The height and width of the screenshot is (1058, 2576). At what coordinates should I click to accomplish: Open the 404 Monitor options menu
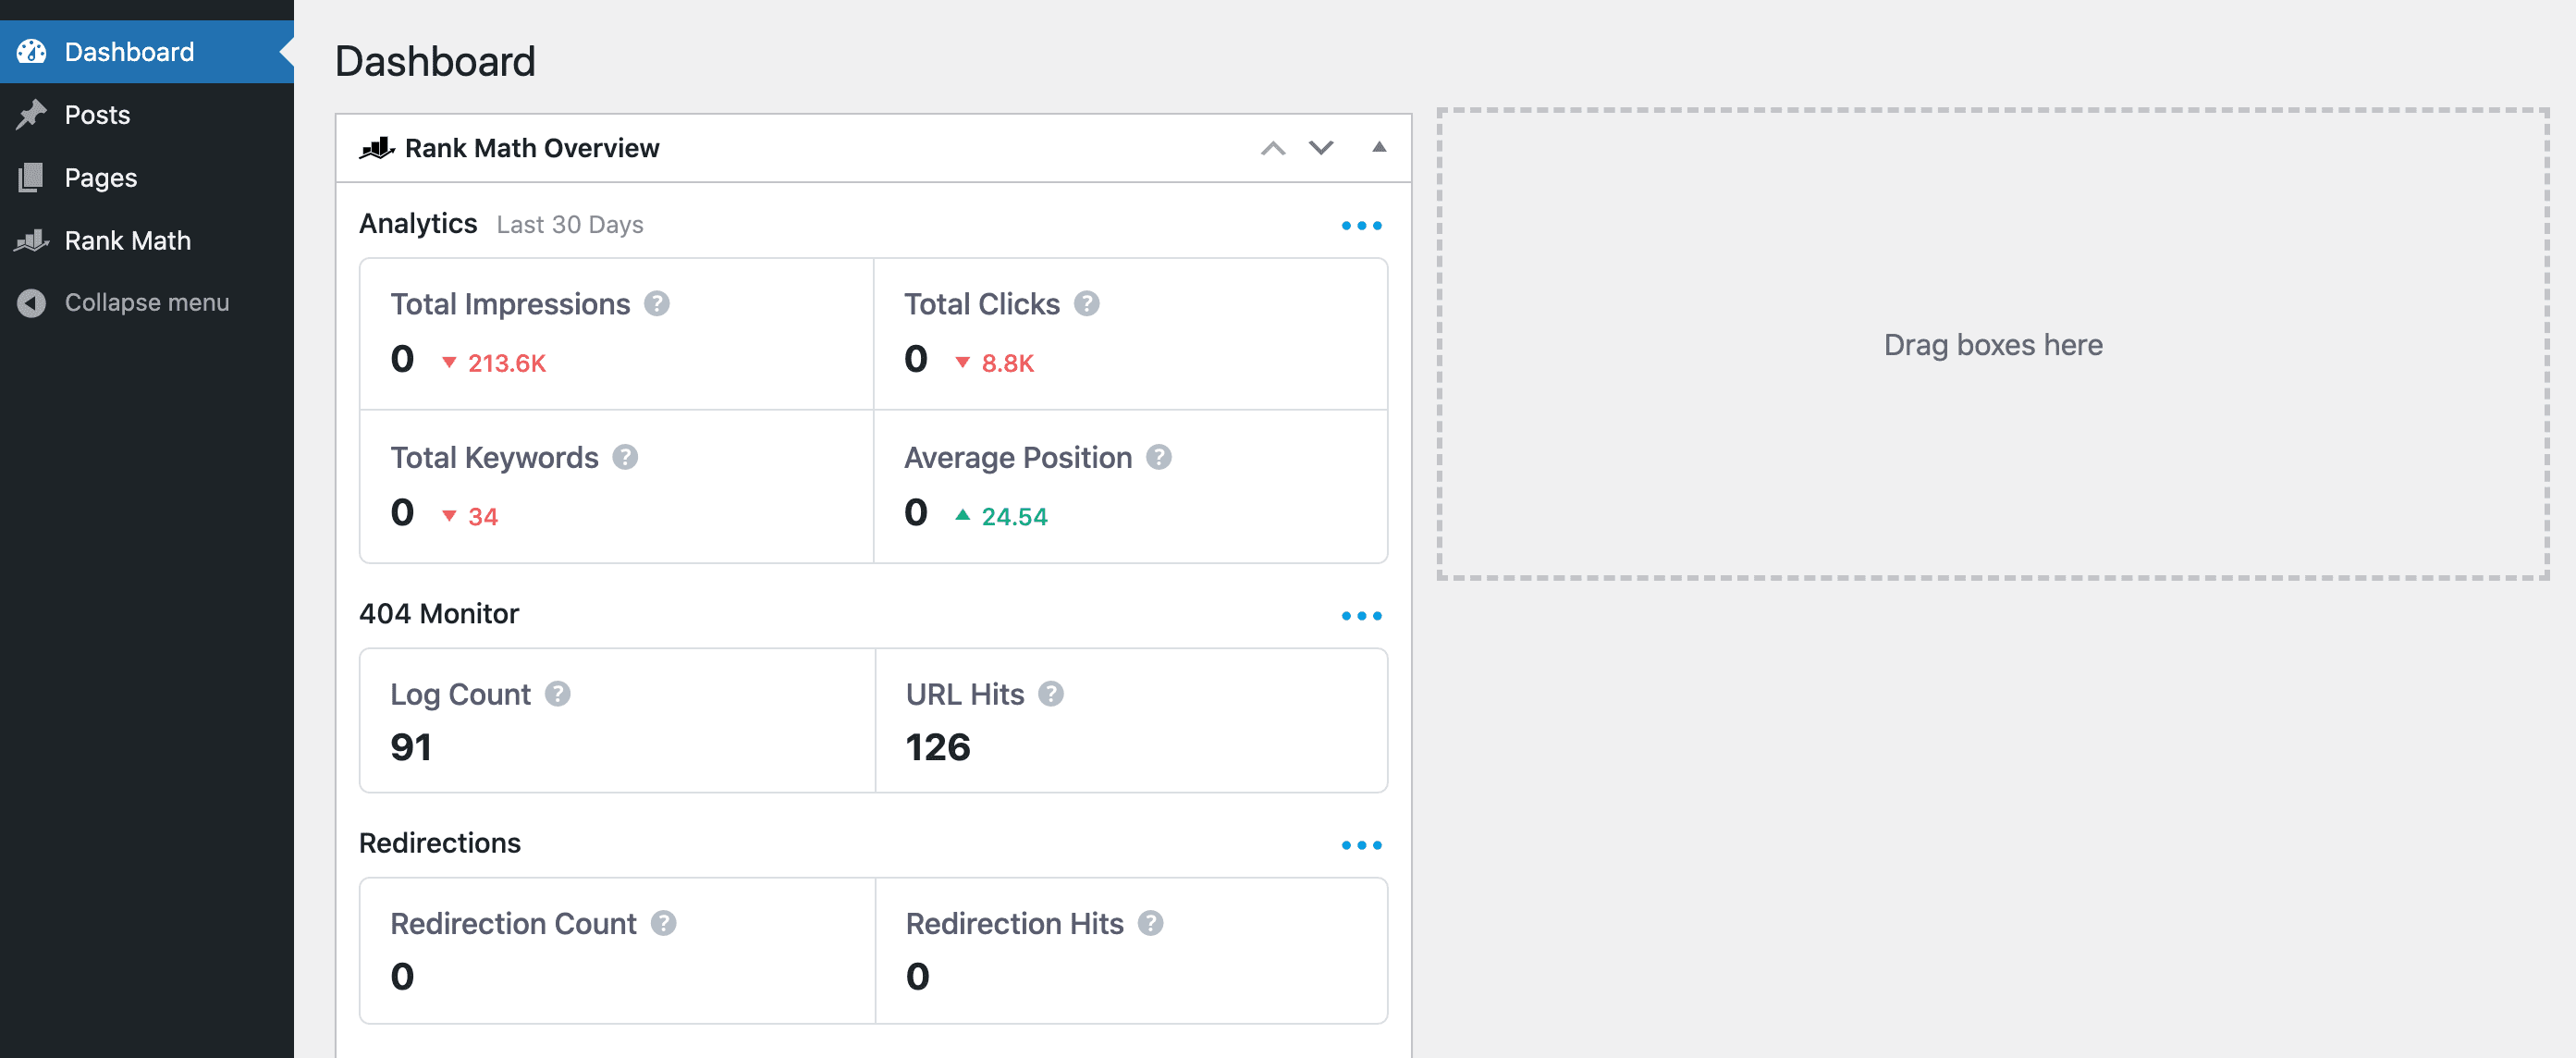click(1362, 616)
